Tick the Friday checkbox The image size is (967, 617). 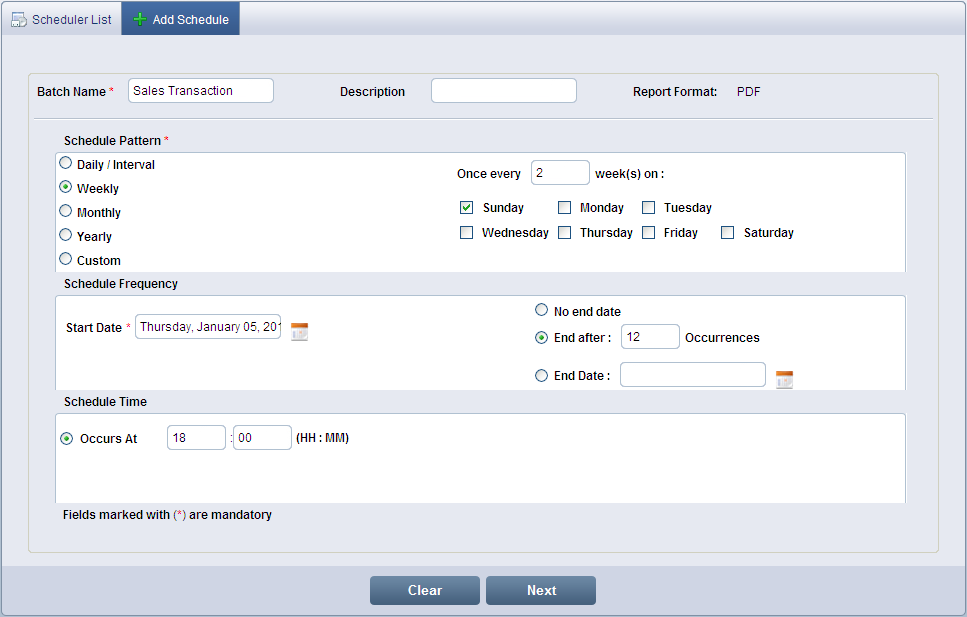(x=648, y=233)
